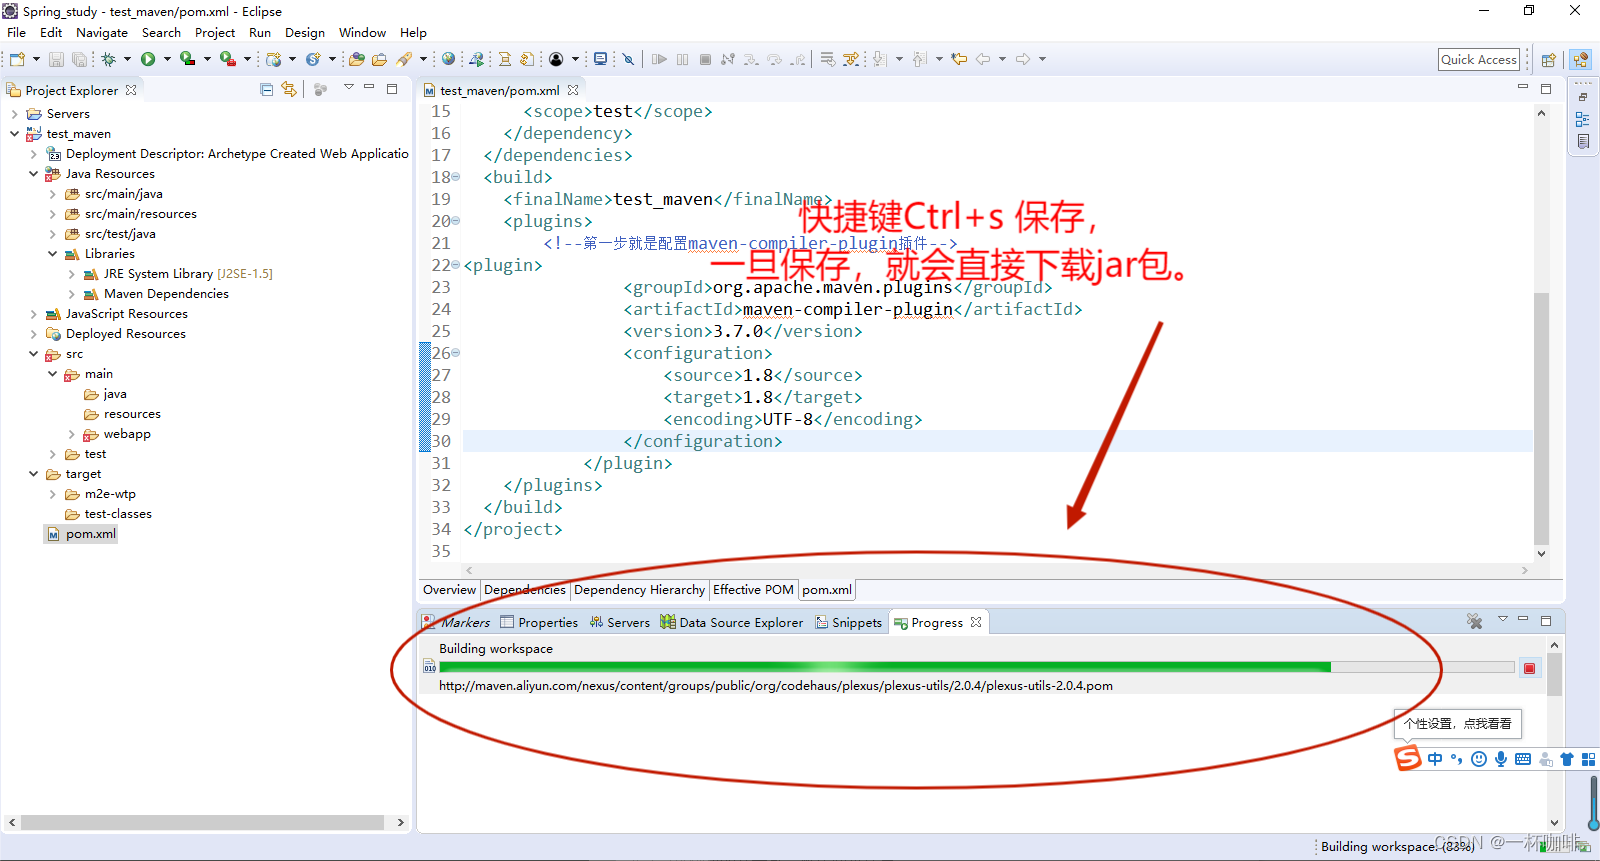Switch to the Effective POM tab

(x=753, y=590)
